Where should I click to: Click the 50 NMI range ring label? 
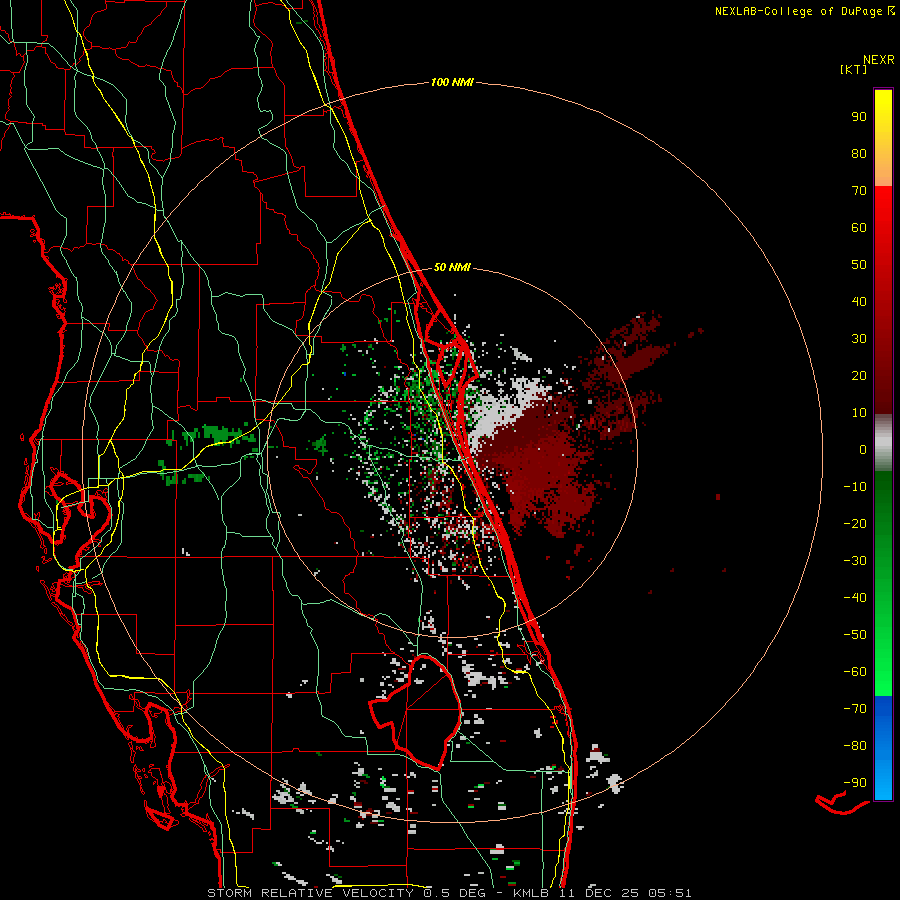452,267
